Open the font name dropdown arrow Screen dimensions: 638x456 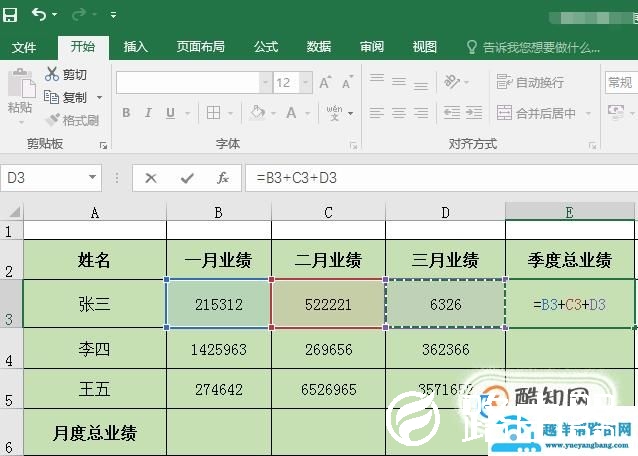click(x=266, y=83)
